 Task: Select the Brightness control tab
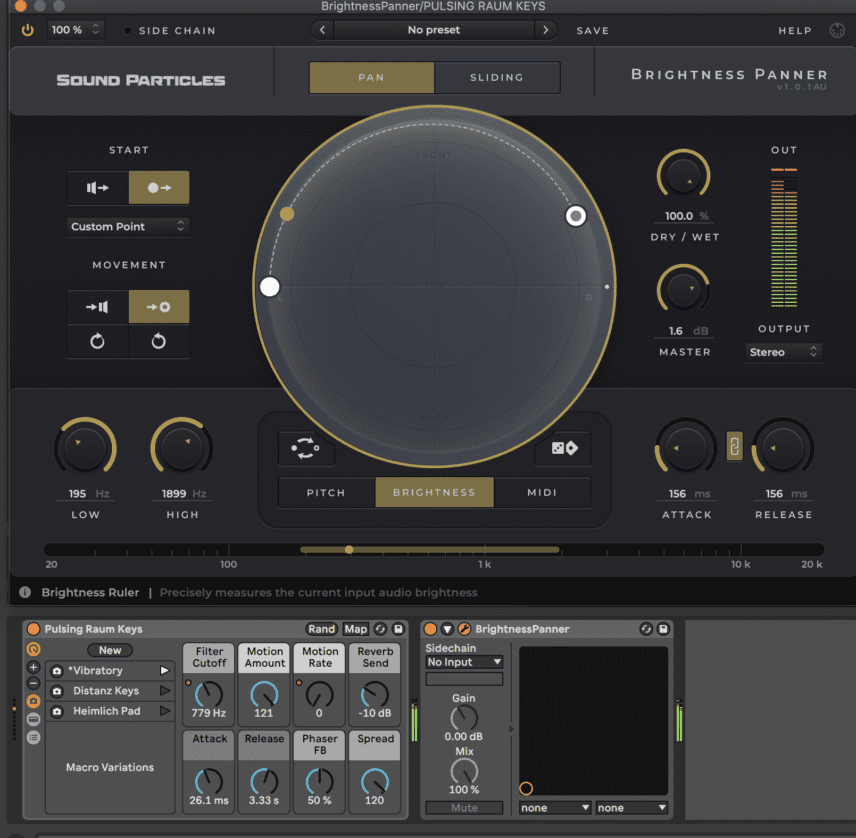[x=435, y=492]
